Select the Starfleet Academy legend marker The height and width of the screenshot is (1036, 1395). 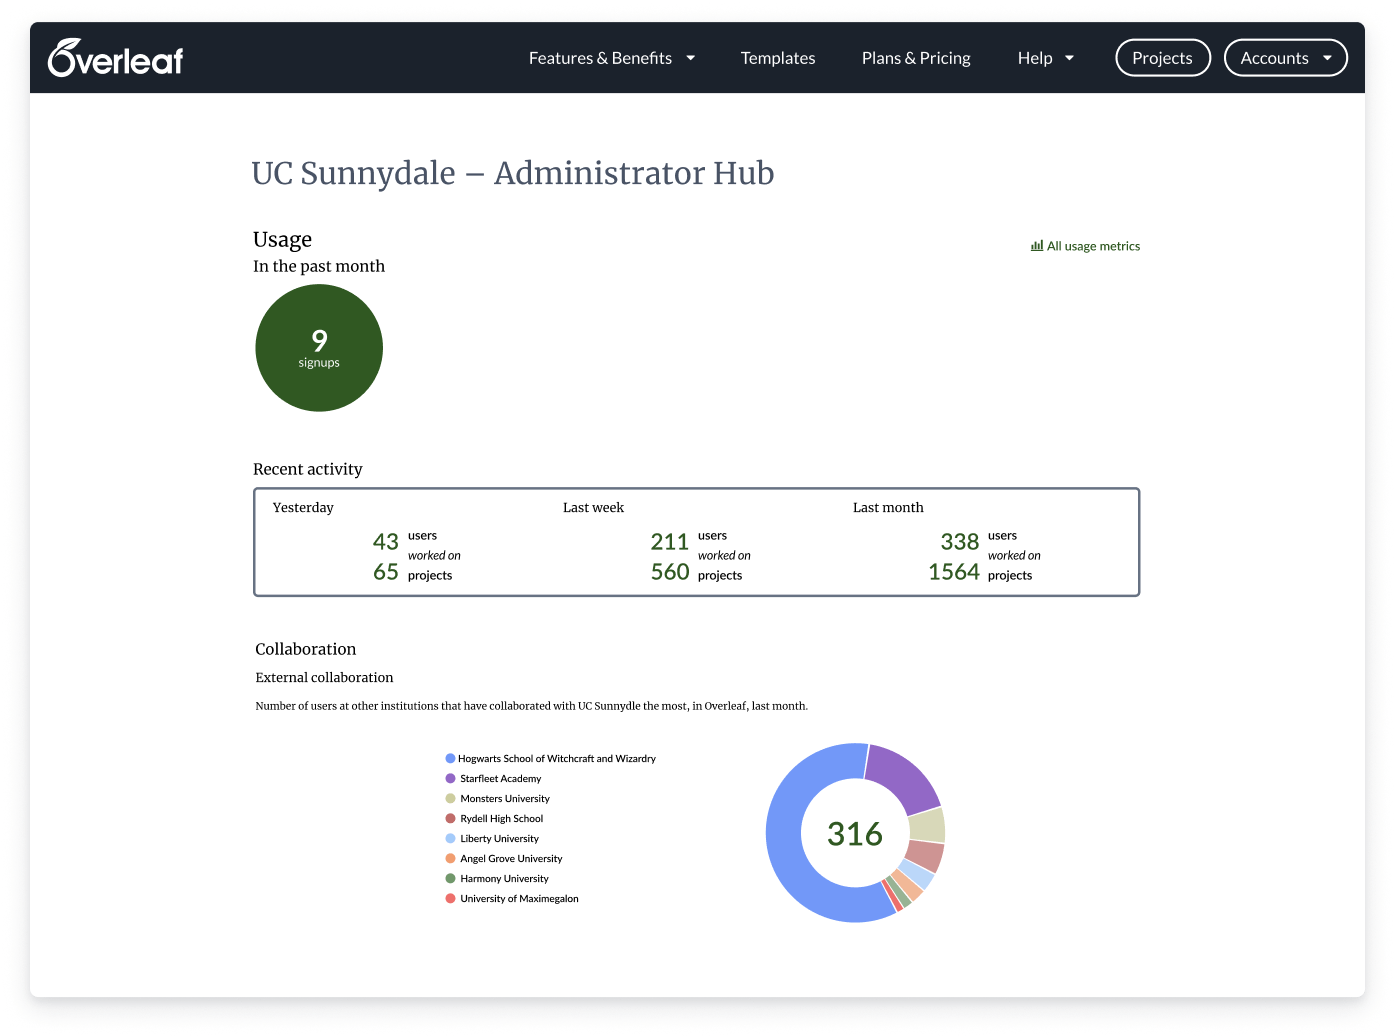click(449, 778)
